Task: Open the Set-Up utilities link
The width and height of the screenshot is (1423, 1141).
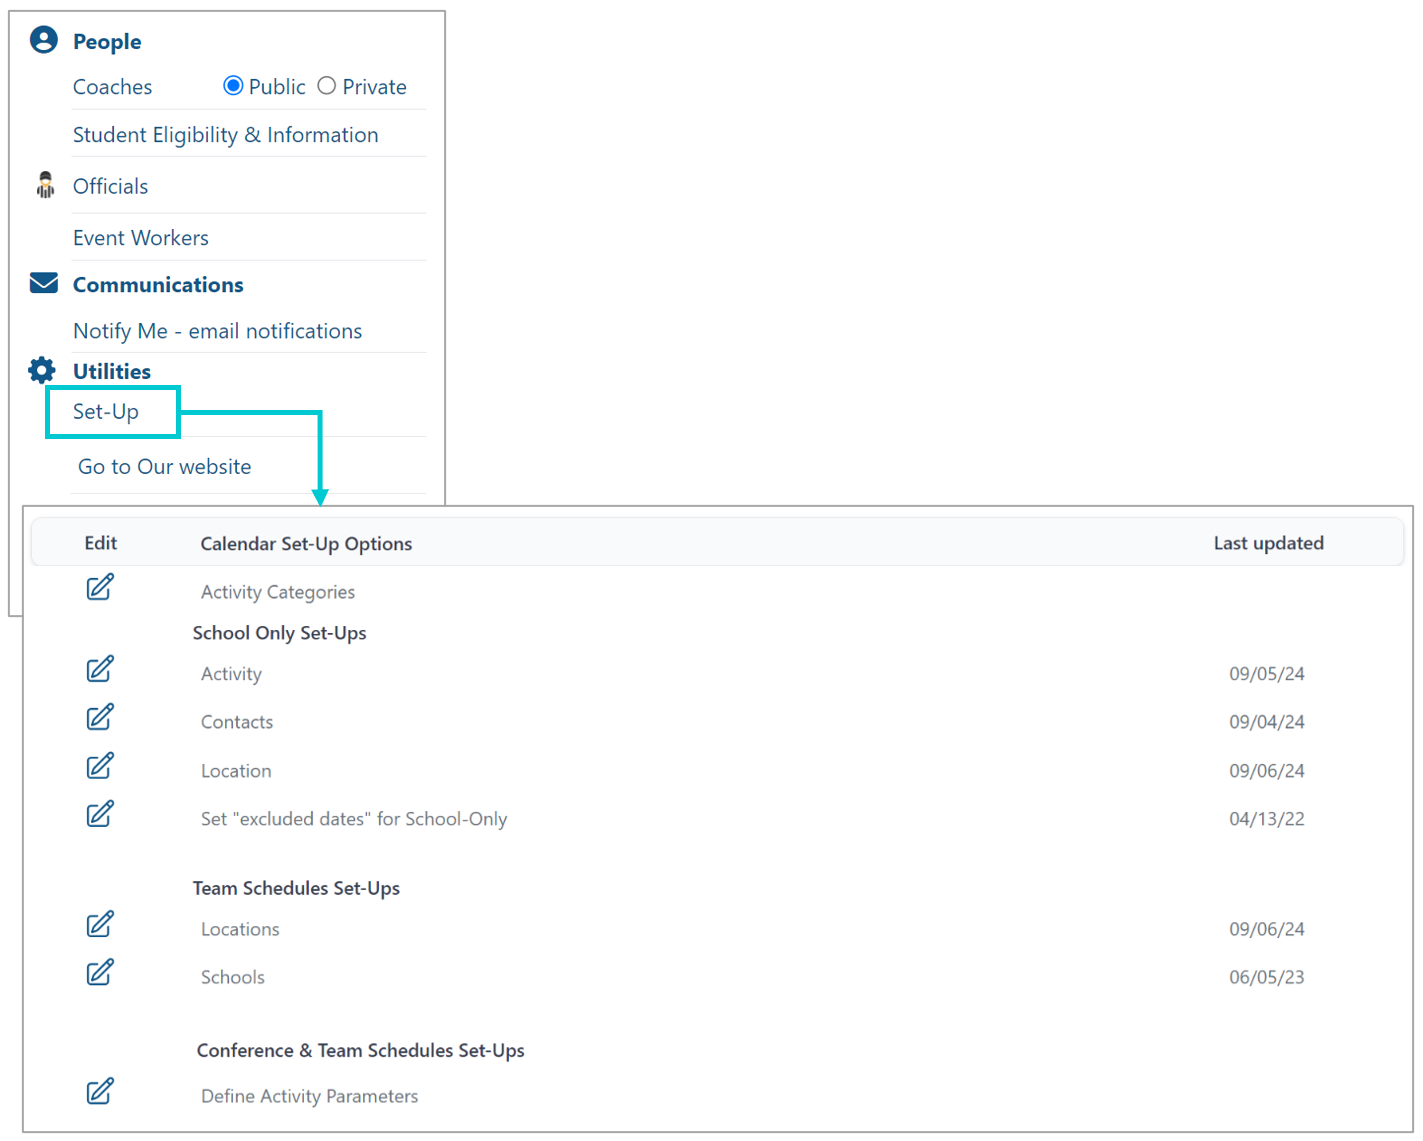Action: pyautogui.click(x=106, y=412)
